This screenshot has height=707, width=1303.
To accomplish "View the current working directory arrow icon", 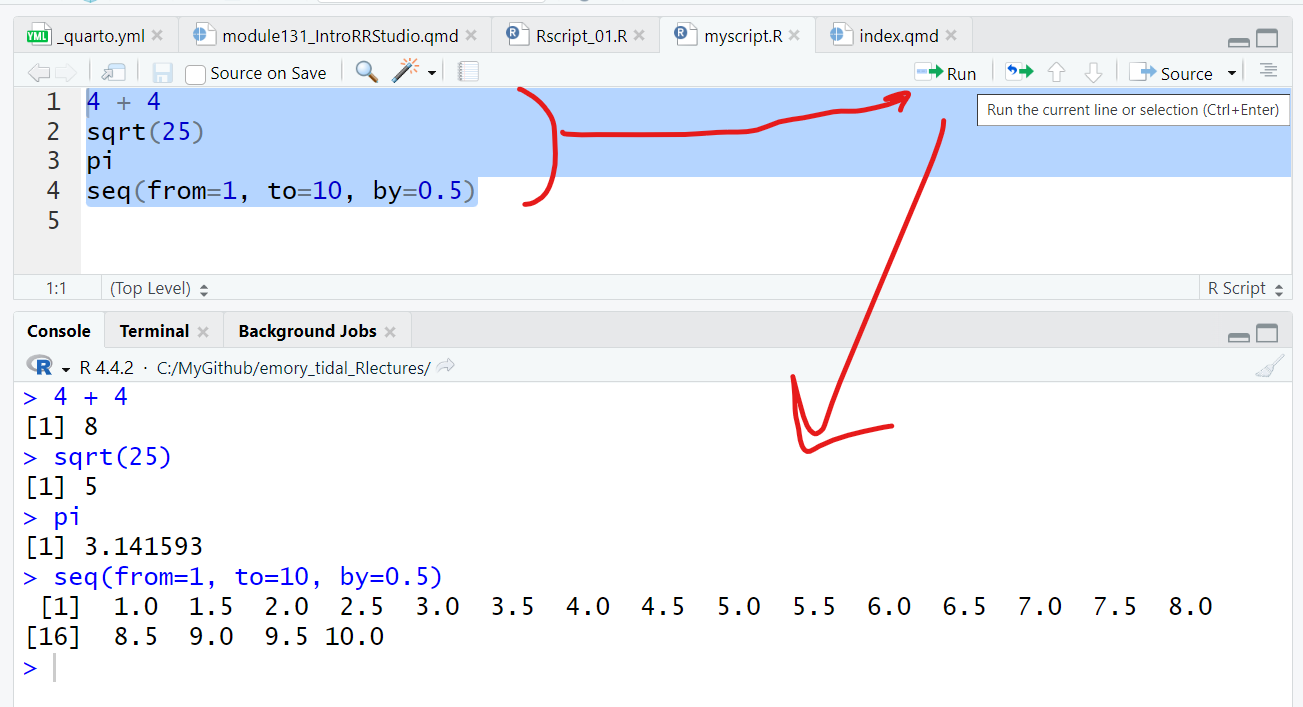I will pos(446,367).
